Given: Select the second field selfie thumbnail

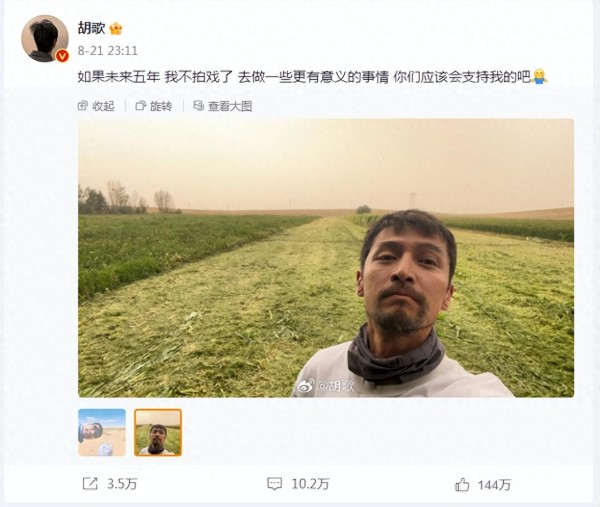Looking at the screenshot, I should (x=158, y=432).
